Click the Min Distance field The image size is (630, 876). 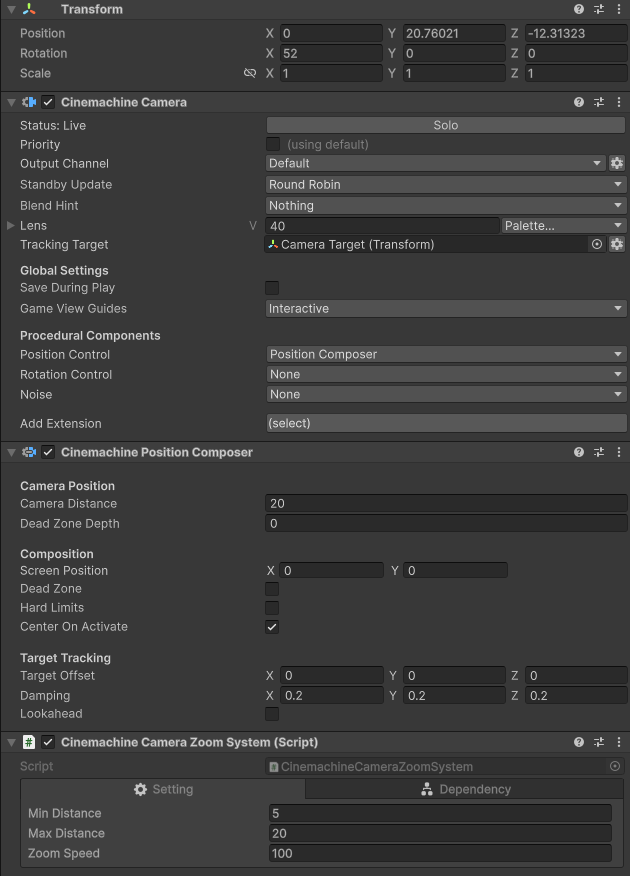440,813
